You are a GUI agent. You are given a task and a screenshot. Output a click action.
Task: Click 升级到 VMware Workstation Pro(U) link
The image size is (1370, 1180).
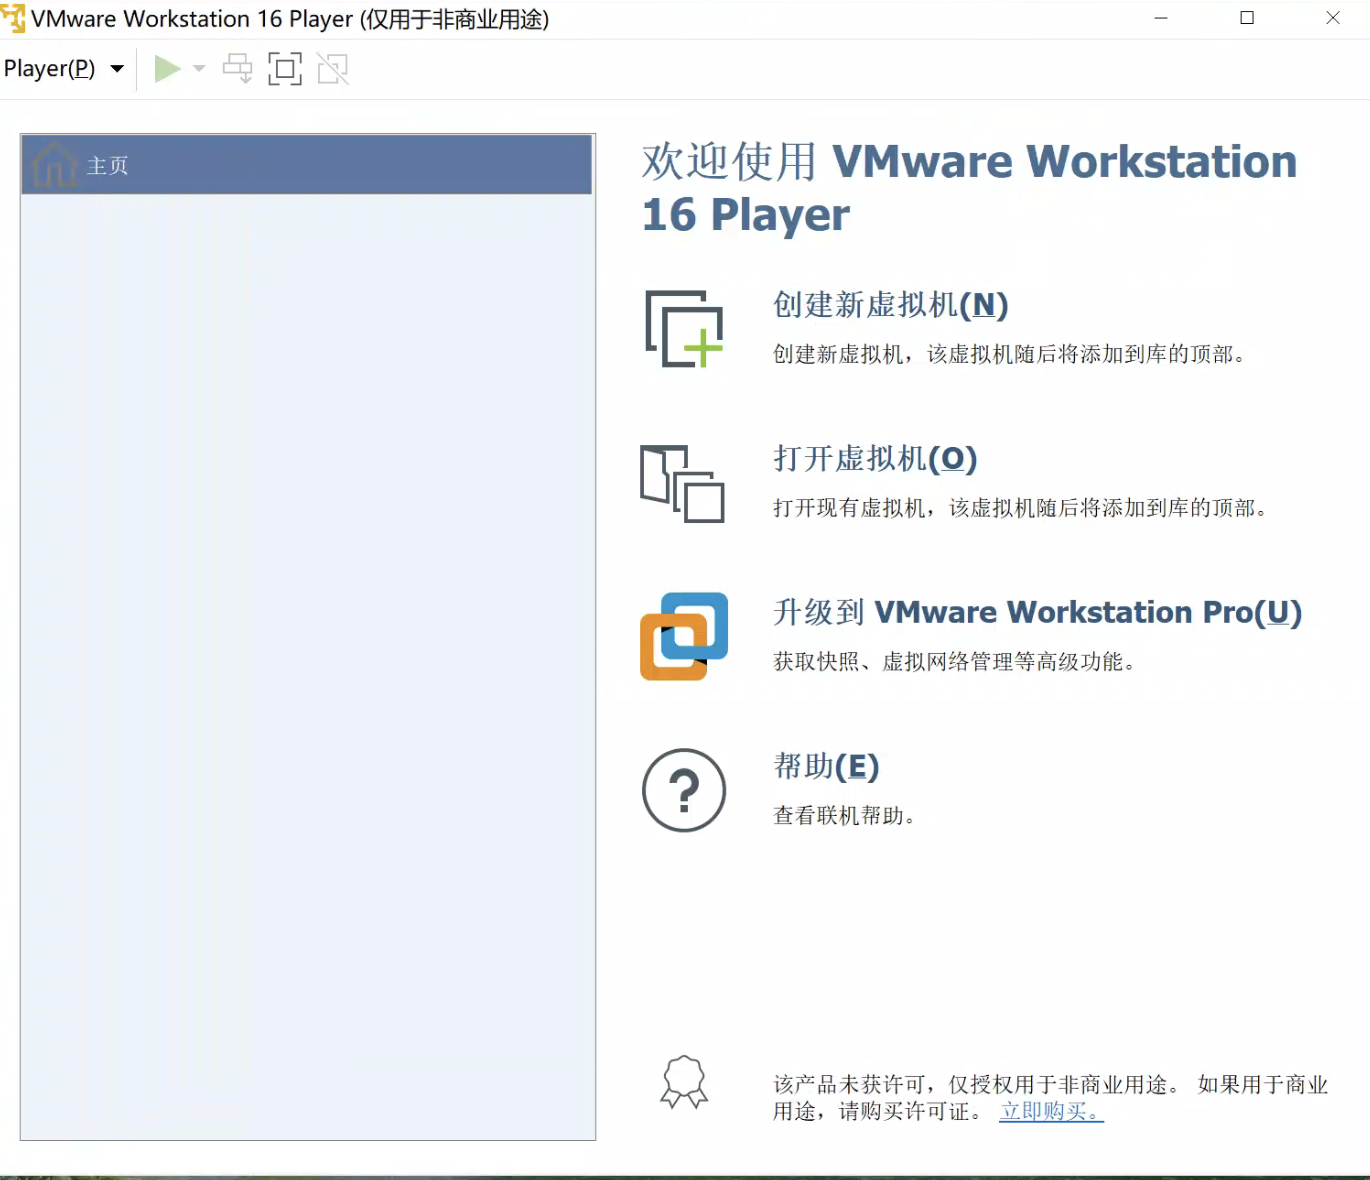(x=1037, y=612)
